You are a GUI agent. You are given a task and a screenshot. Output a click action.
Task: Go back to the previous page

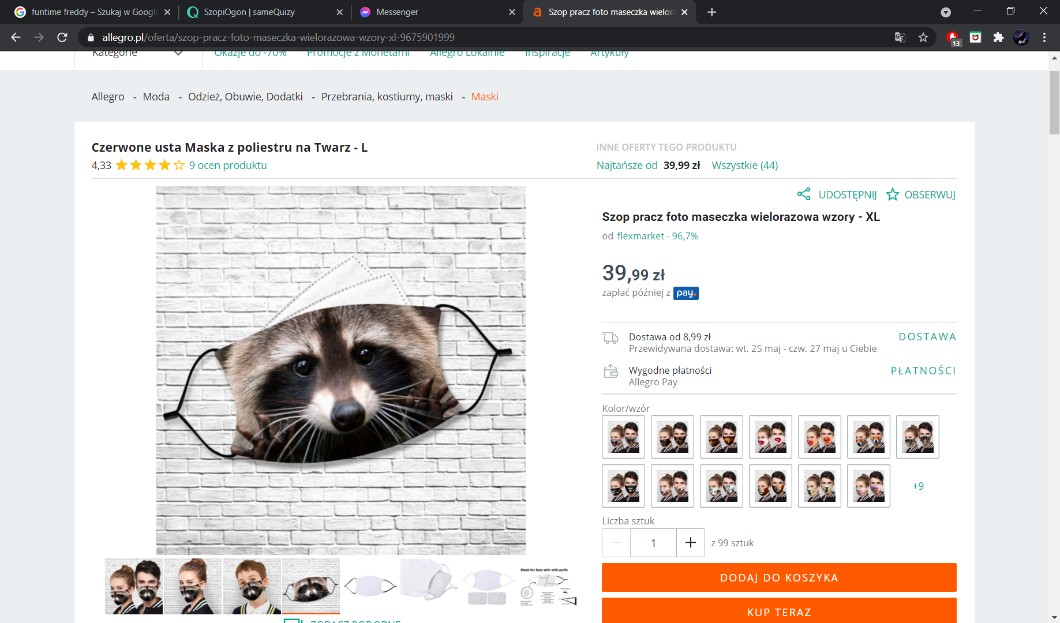[15, 37]
